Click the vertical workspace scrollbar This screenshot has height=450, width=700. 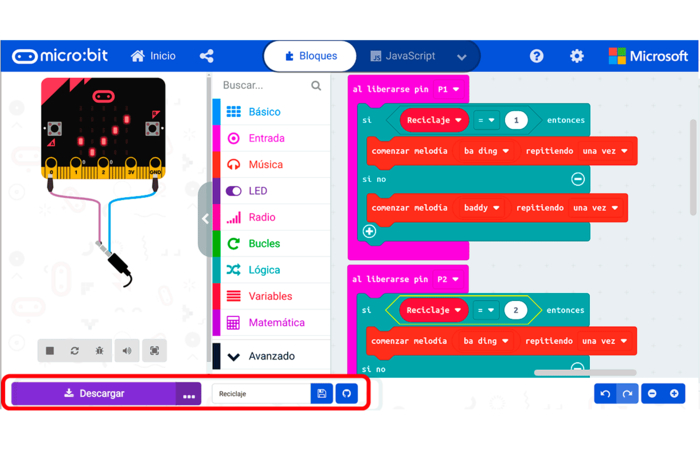[693, 167]
